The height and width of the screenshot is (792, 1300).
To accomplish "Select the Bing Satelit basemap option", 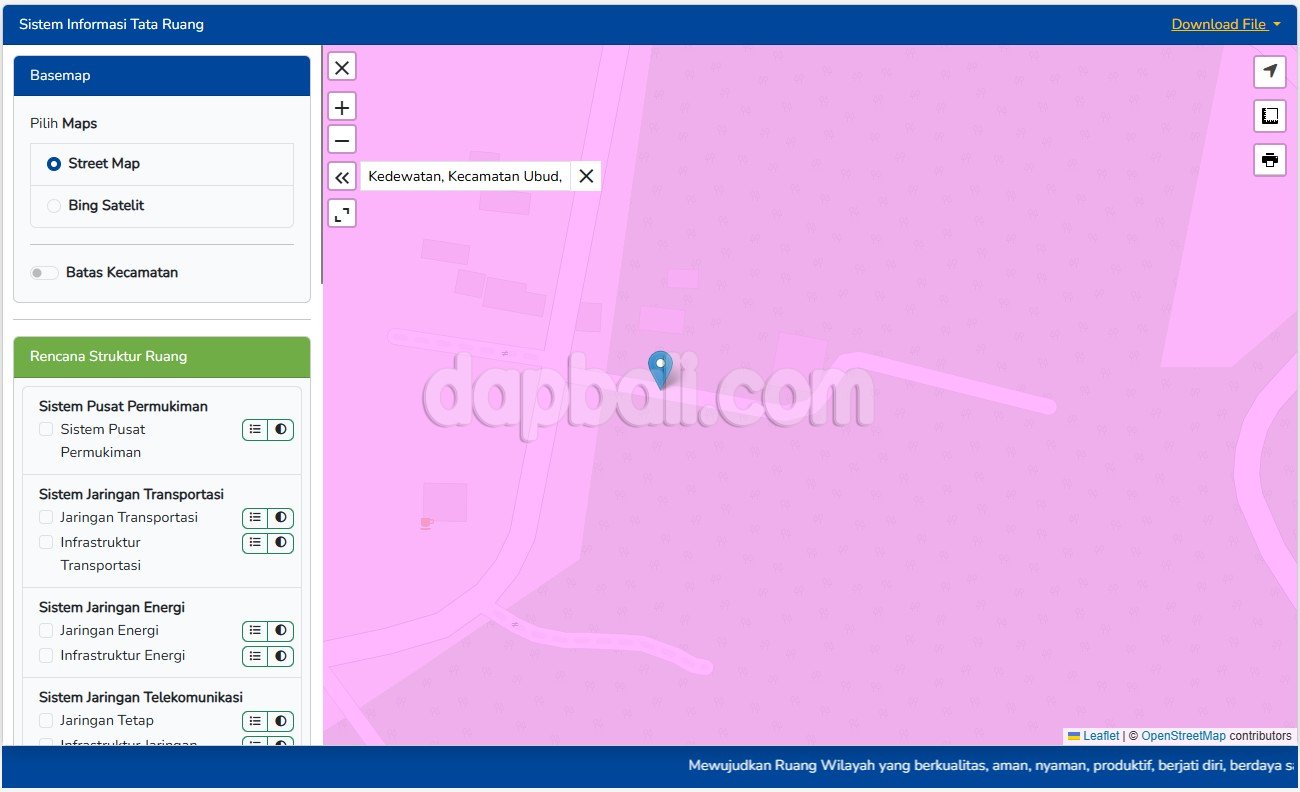I will click(54, 206).
